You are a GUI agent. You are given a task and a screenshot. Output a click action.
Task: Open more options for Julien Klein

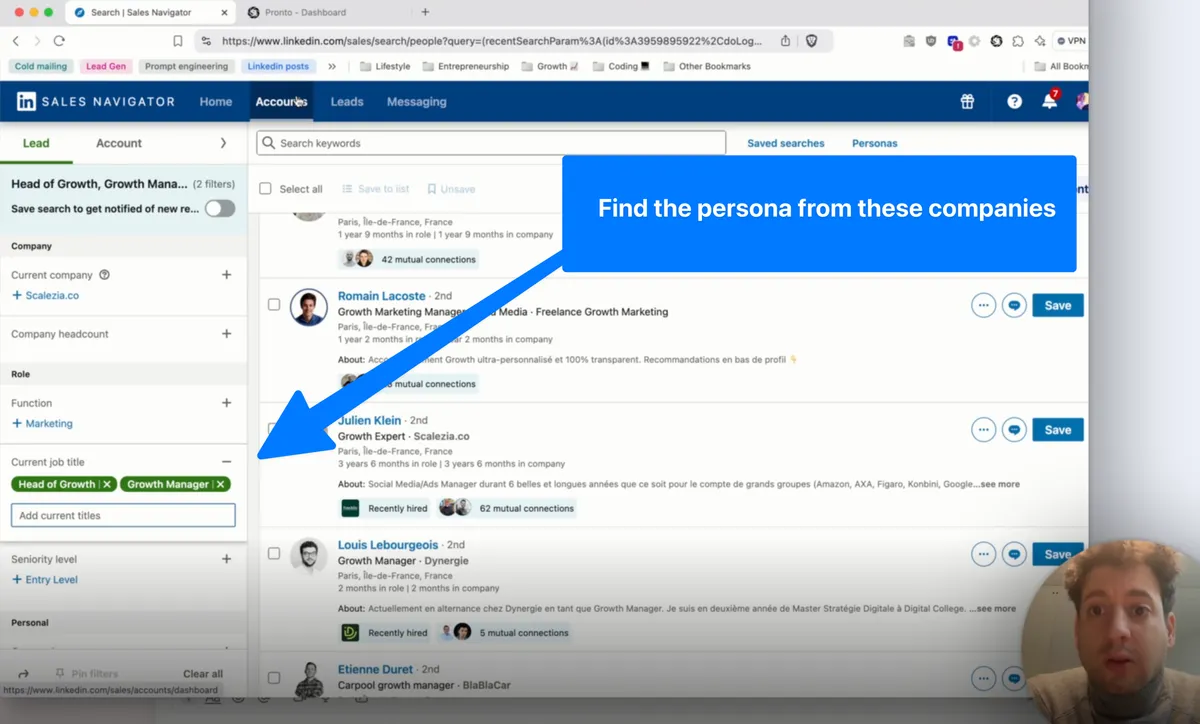[x=983, y=430]
